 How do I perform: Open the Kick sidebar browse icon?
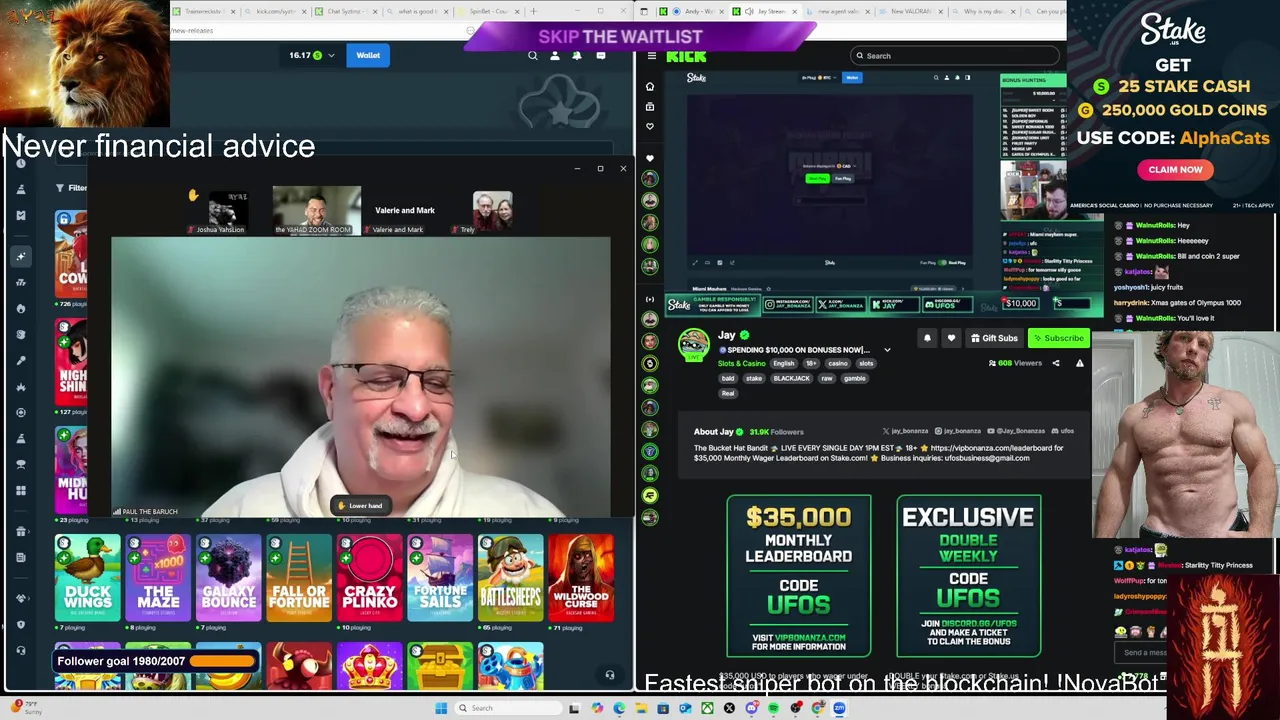650,106
